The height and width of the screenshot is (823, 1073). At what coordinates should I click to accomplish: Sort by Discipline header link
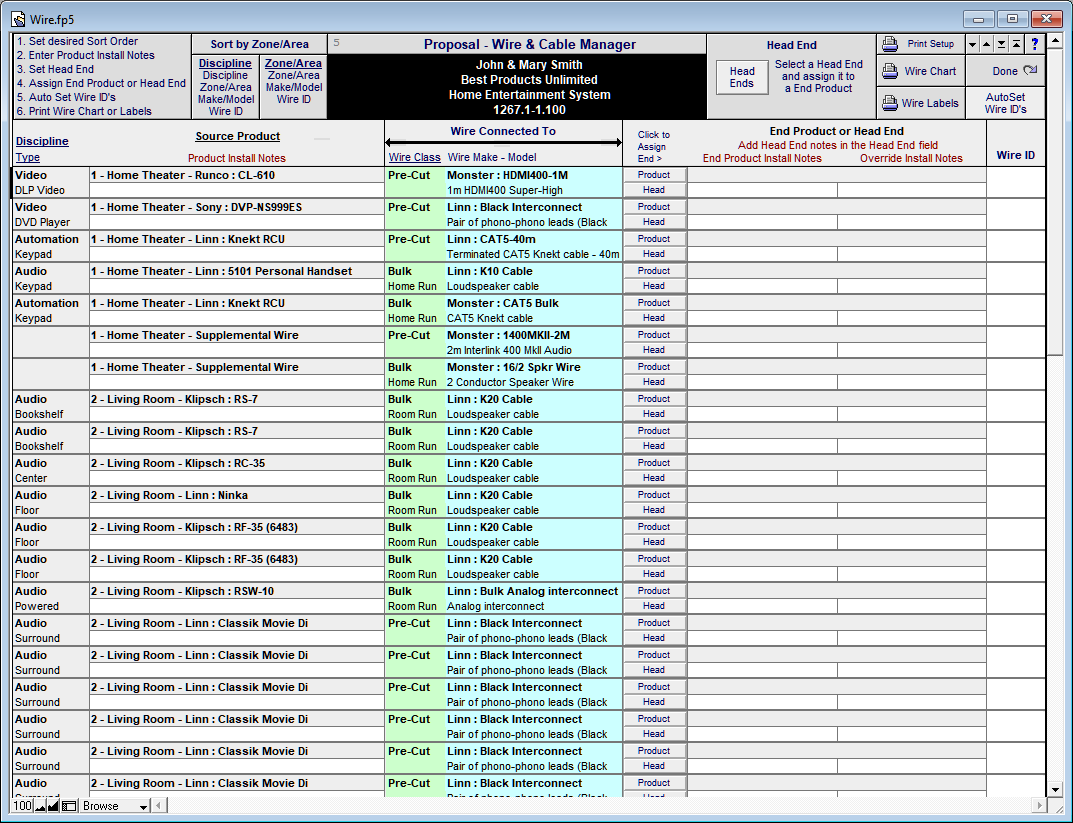(225, 63)
